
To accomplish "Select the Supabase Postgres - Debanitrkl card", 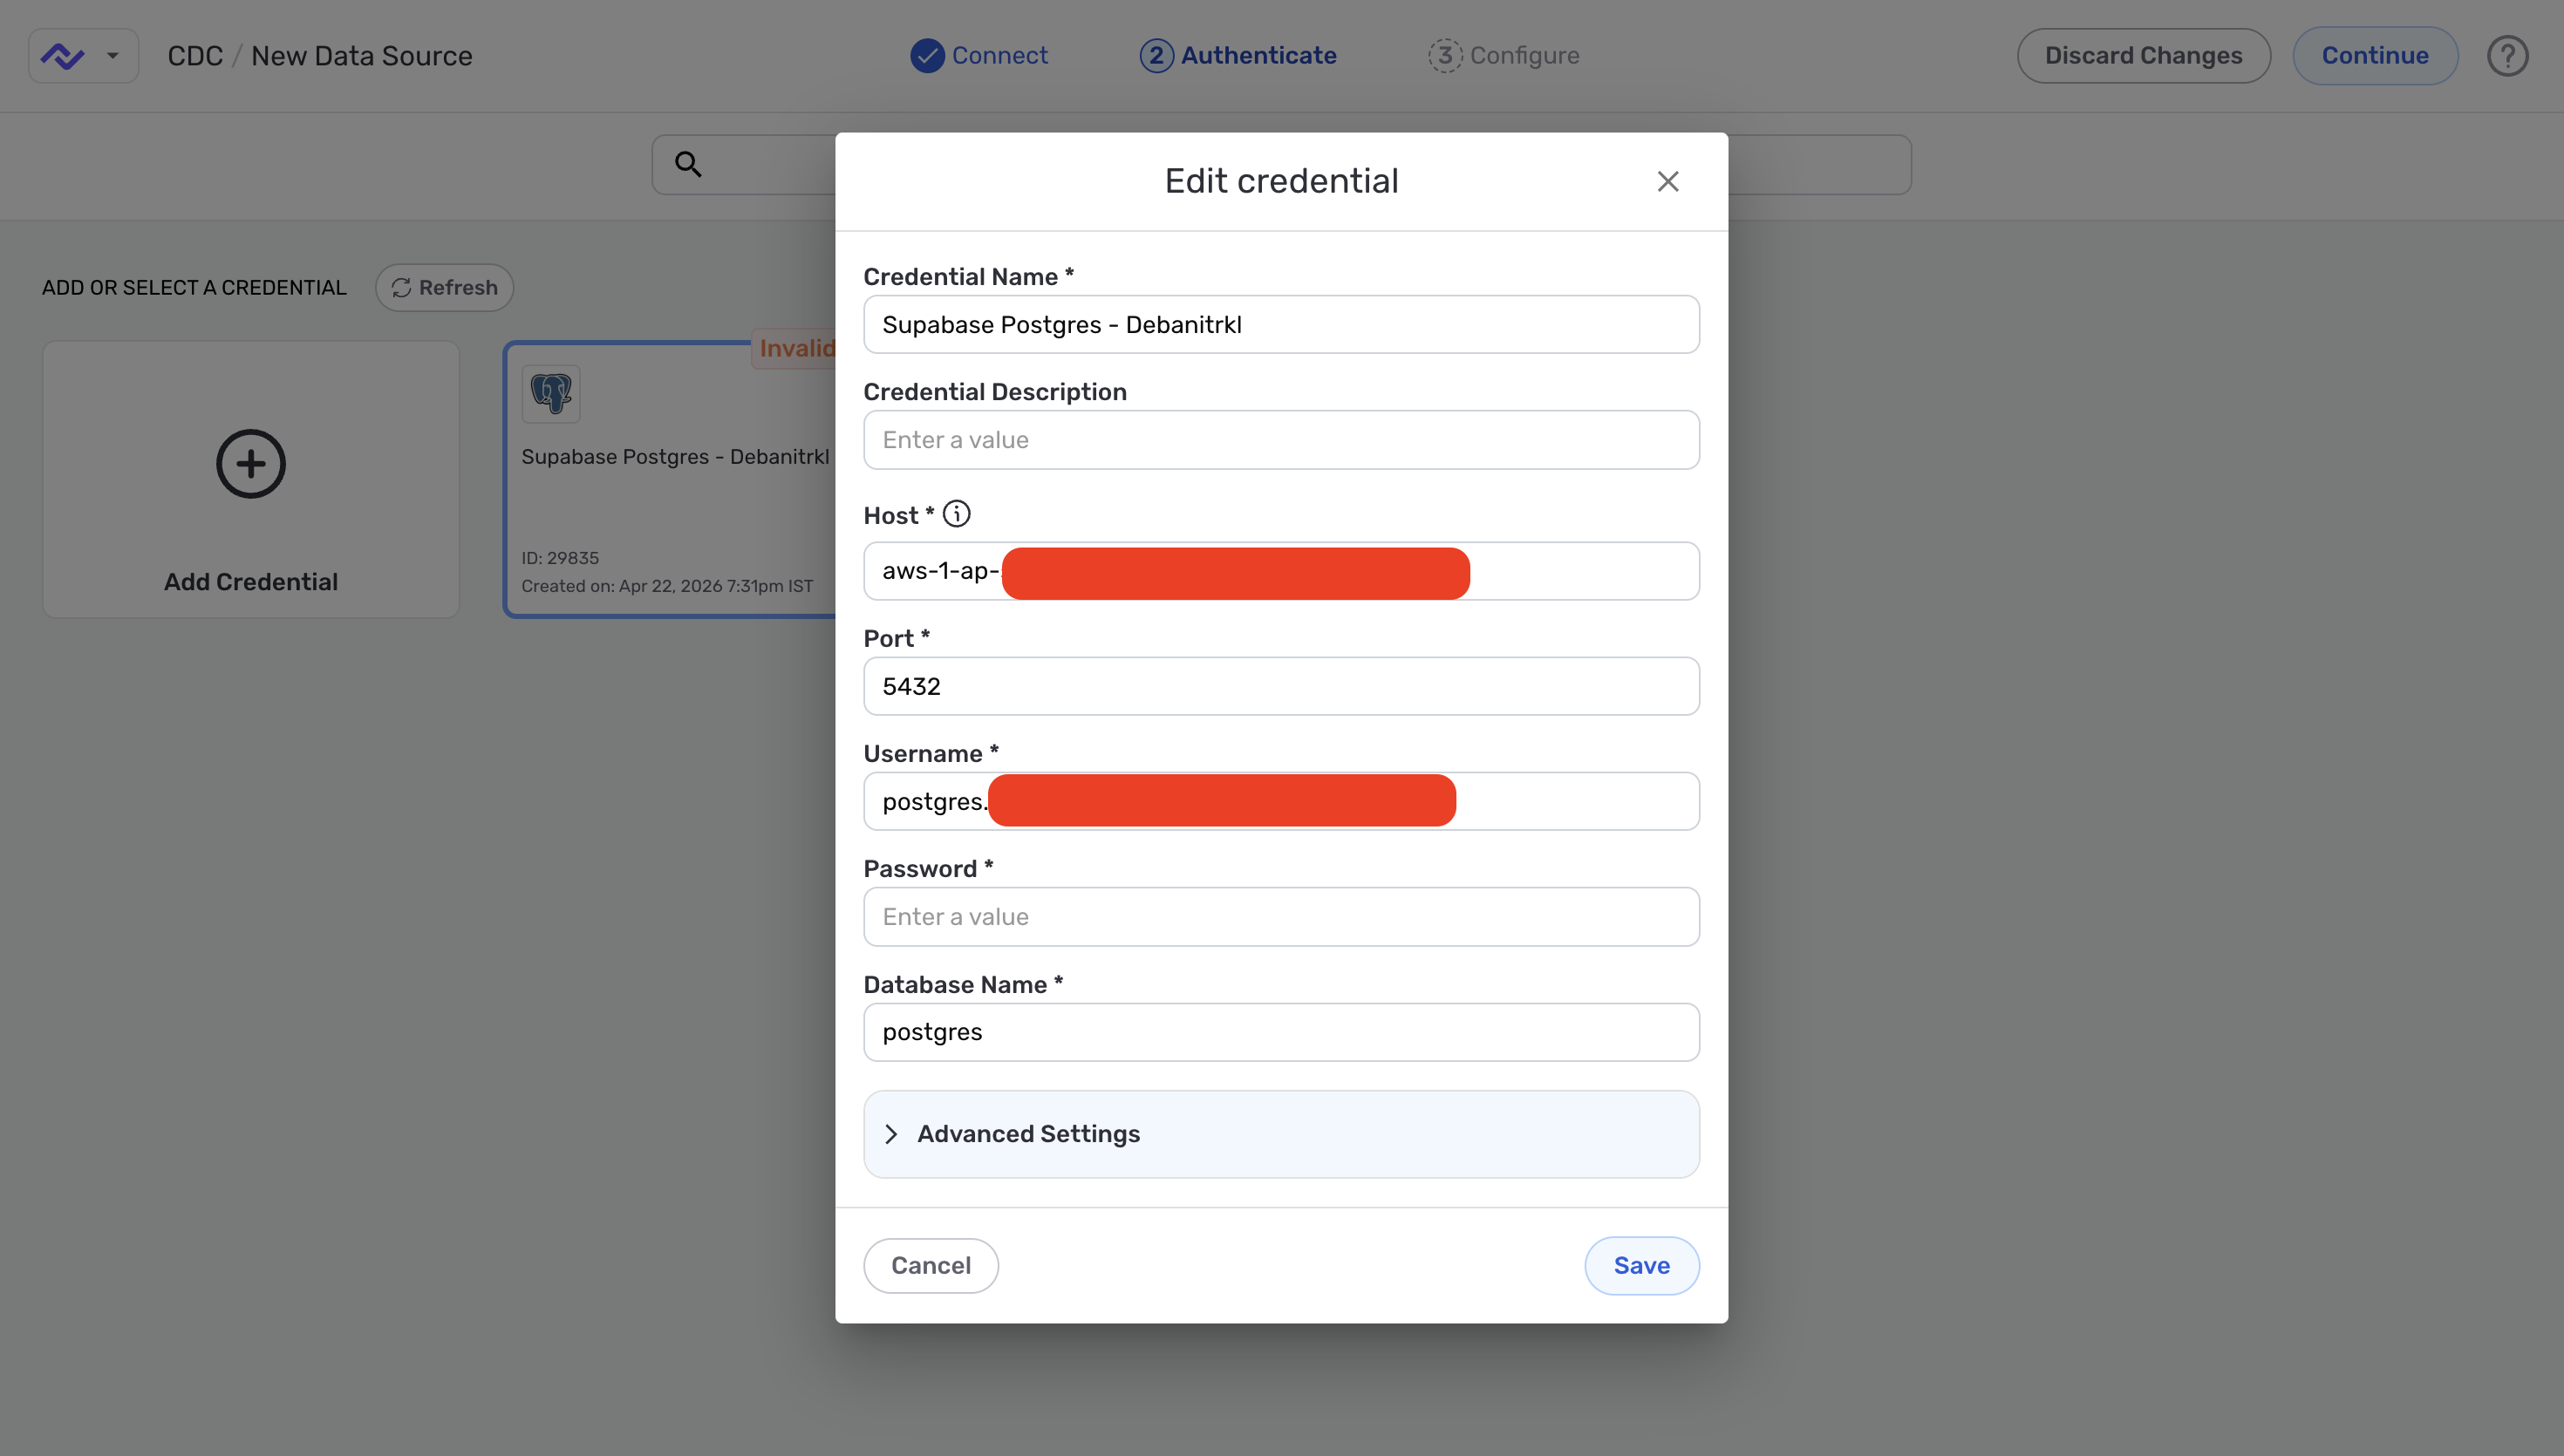I will point(670,479).
